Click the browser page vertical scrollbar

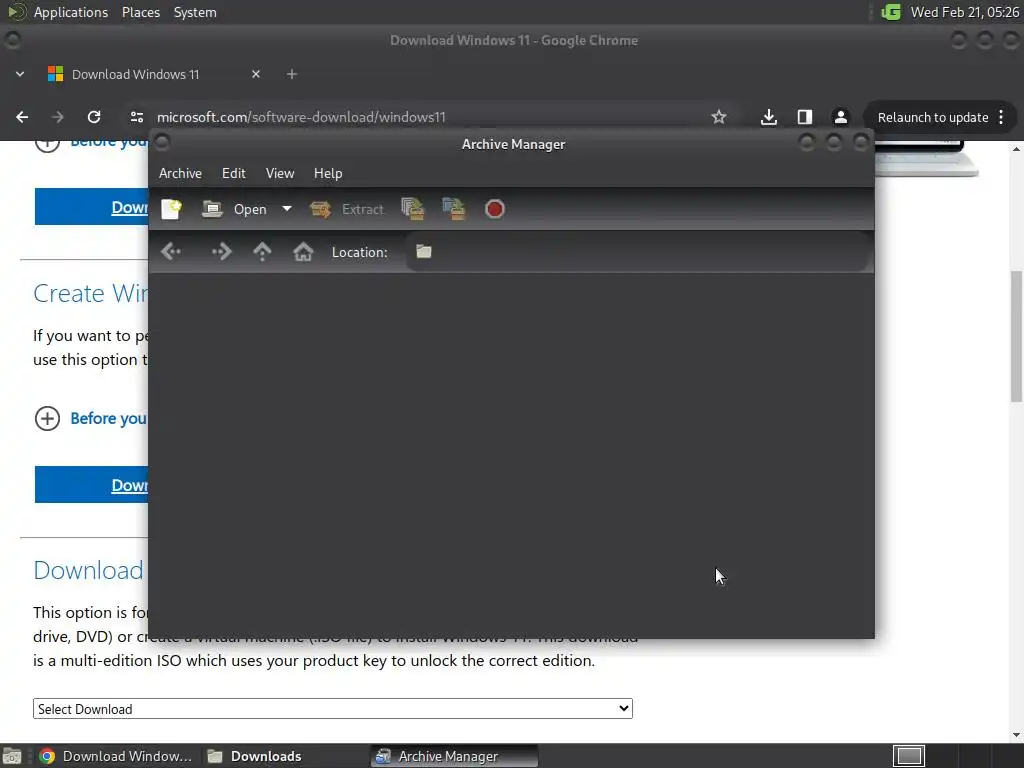1016,336
